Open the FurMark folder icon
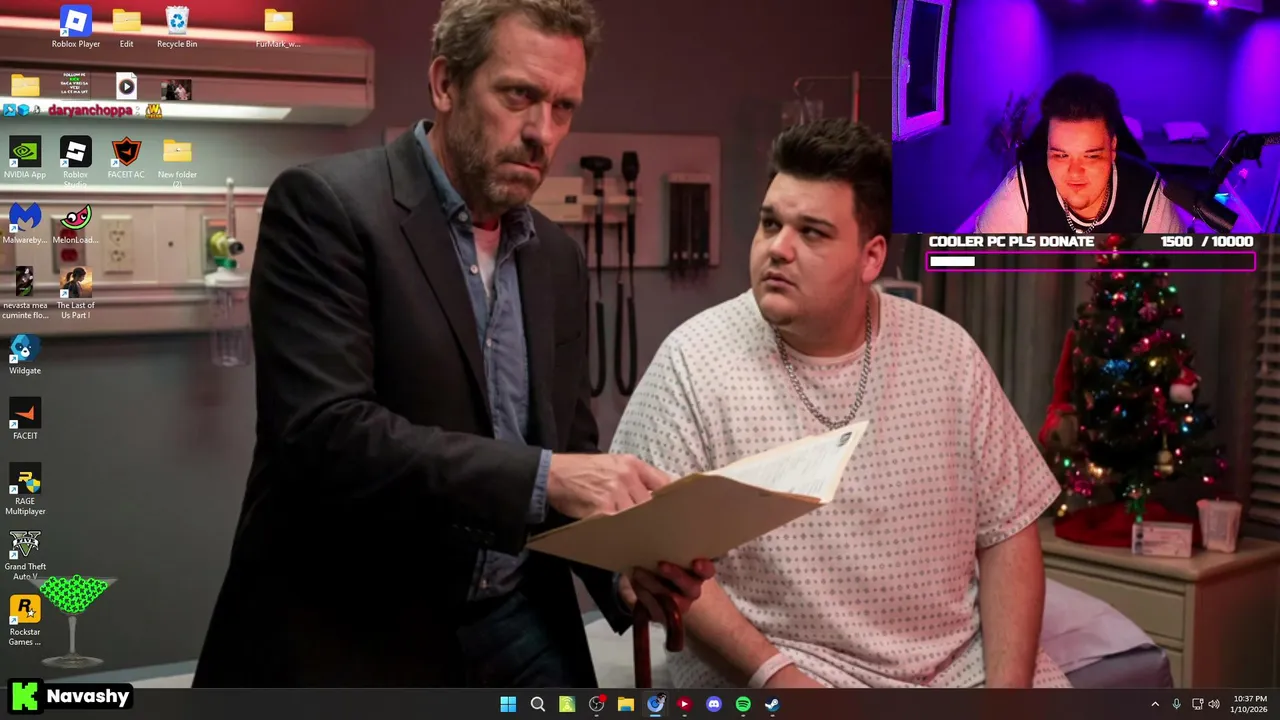 (x=278, y=27)
